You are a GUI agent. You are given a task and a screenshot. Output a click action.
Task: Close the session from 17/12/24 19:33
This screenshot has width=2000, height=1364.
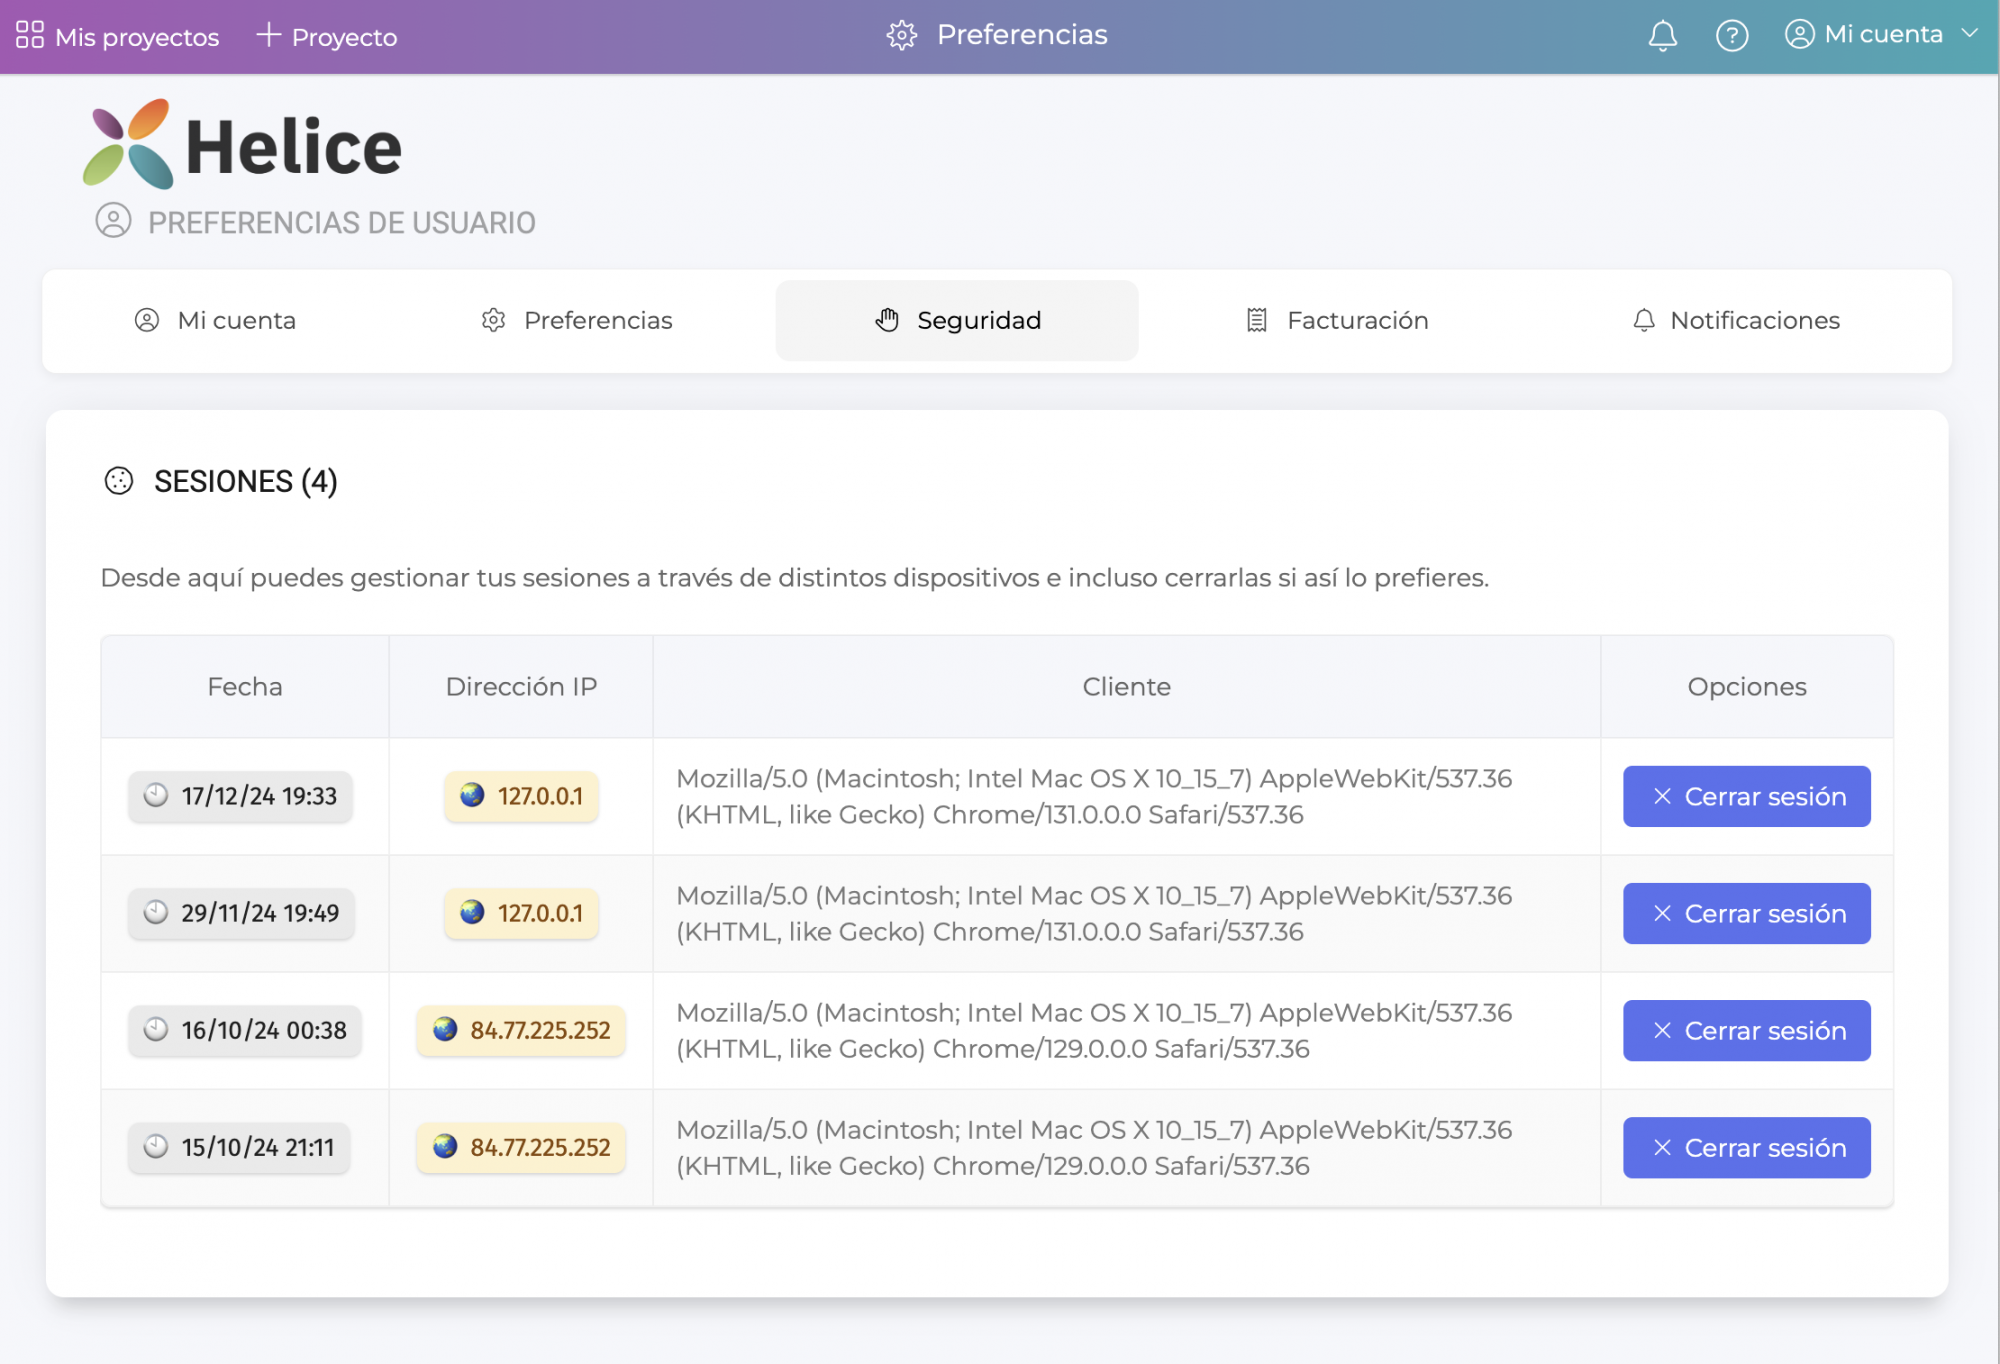click(x=1746, y=796)
